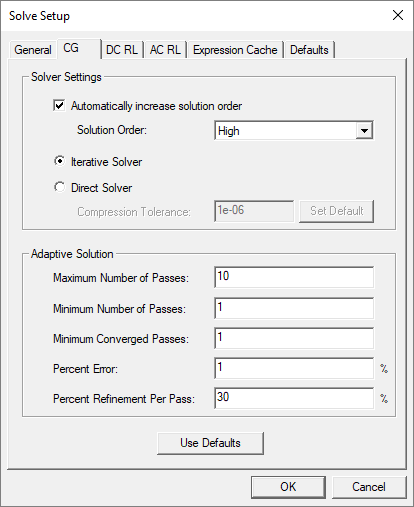Image resolution: width=414 pixels, height=507 pixels.
Task: Close the Solve Setup window
Action: tap(398, 15)
